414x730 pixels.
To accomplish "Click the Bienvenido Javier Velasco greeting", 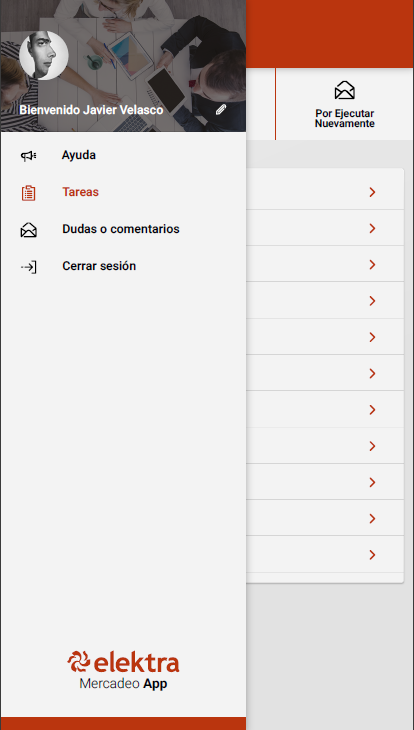I will click(x=91, y=110).
